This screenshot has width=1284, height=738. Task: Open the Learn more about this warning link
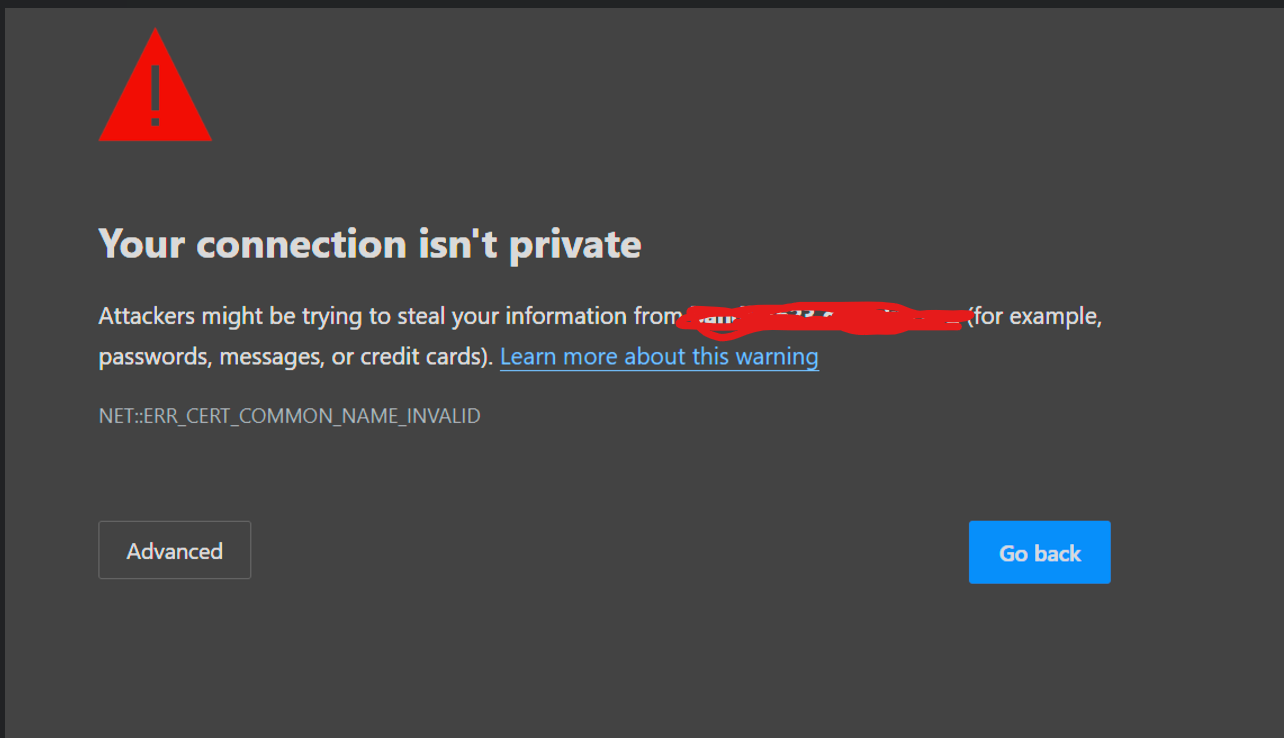[x=659, y=357]
